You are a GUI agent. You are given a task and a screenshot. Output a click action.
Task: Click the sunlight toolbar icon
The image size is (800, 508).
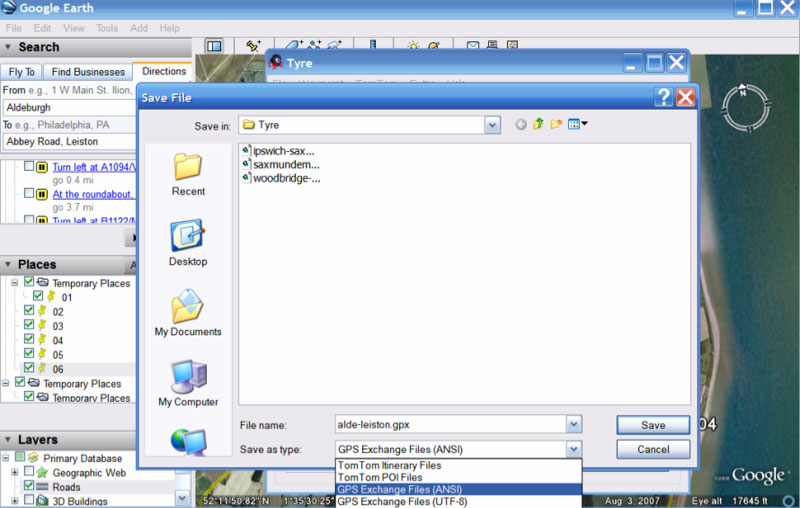coord(413,46)
